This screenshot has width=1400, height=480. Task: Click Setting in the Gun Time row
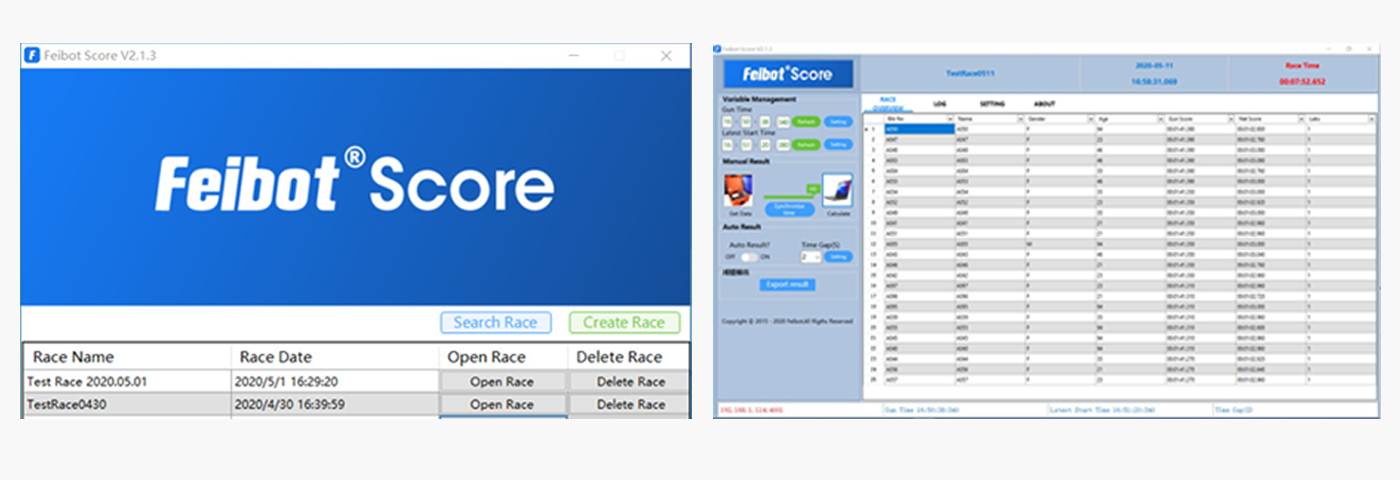tap(838, 122)
